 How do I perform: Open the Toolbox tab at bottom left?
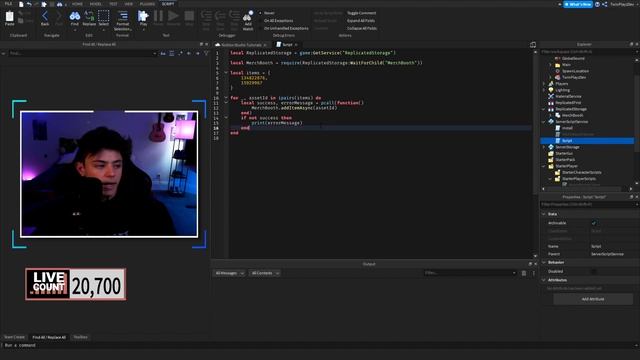(80, 337)
